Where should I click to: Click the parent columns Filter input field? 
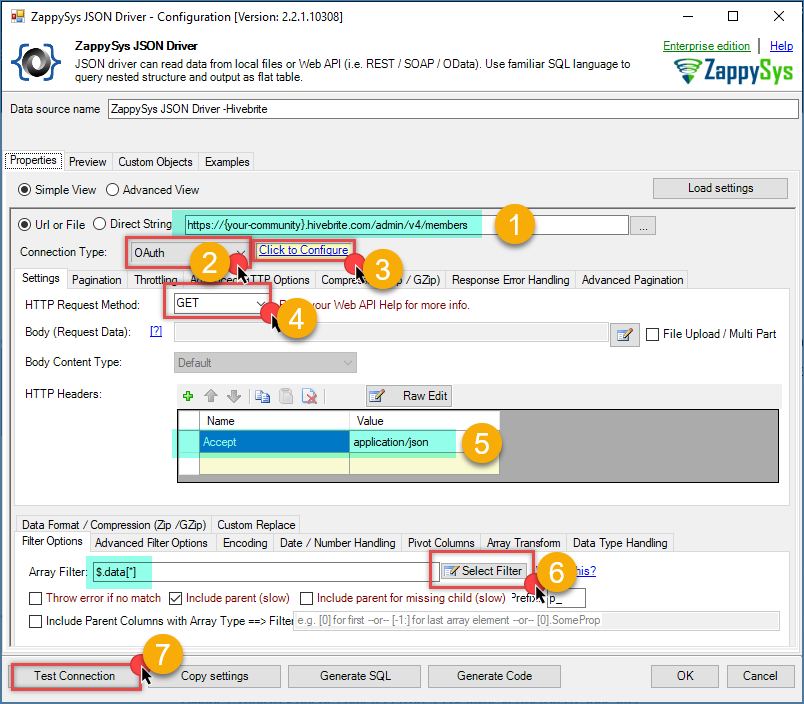click(536, 621)
